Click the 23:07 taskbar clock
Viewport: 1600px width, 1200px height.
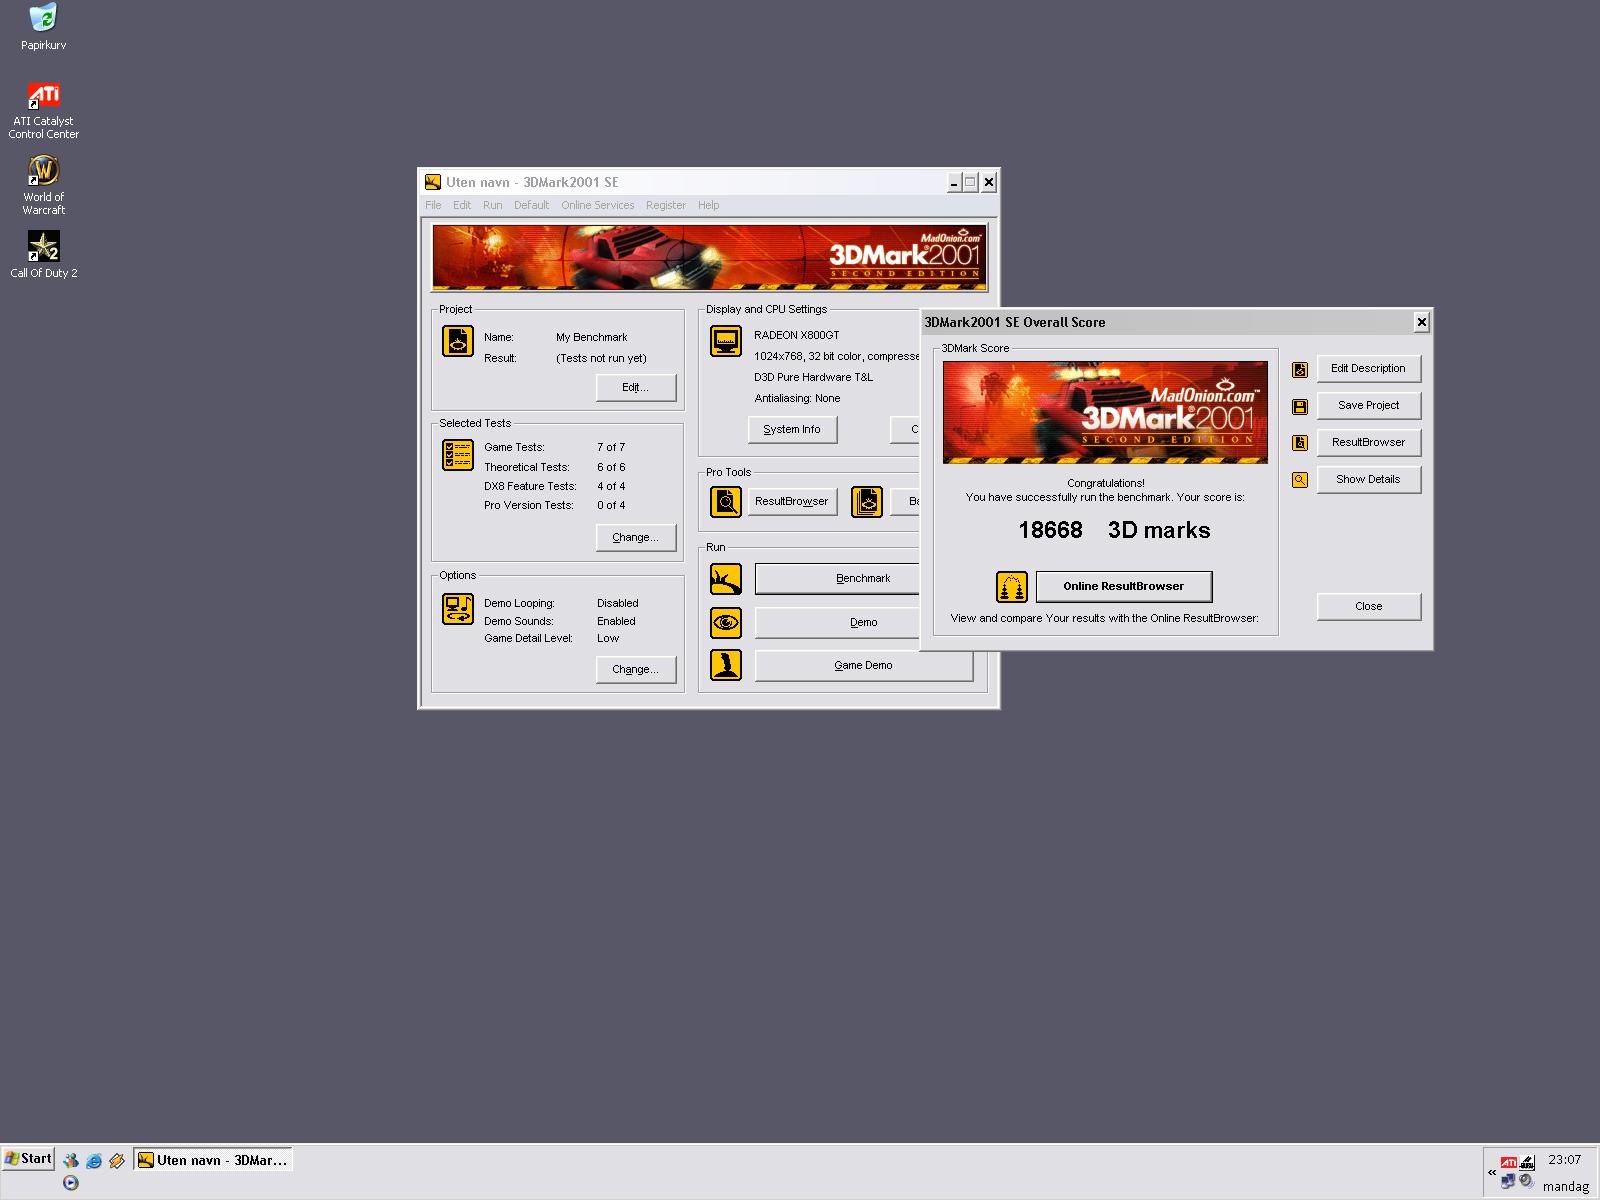tap(1565, 1161)
